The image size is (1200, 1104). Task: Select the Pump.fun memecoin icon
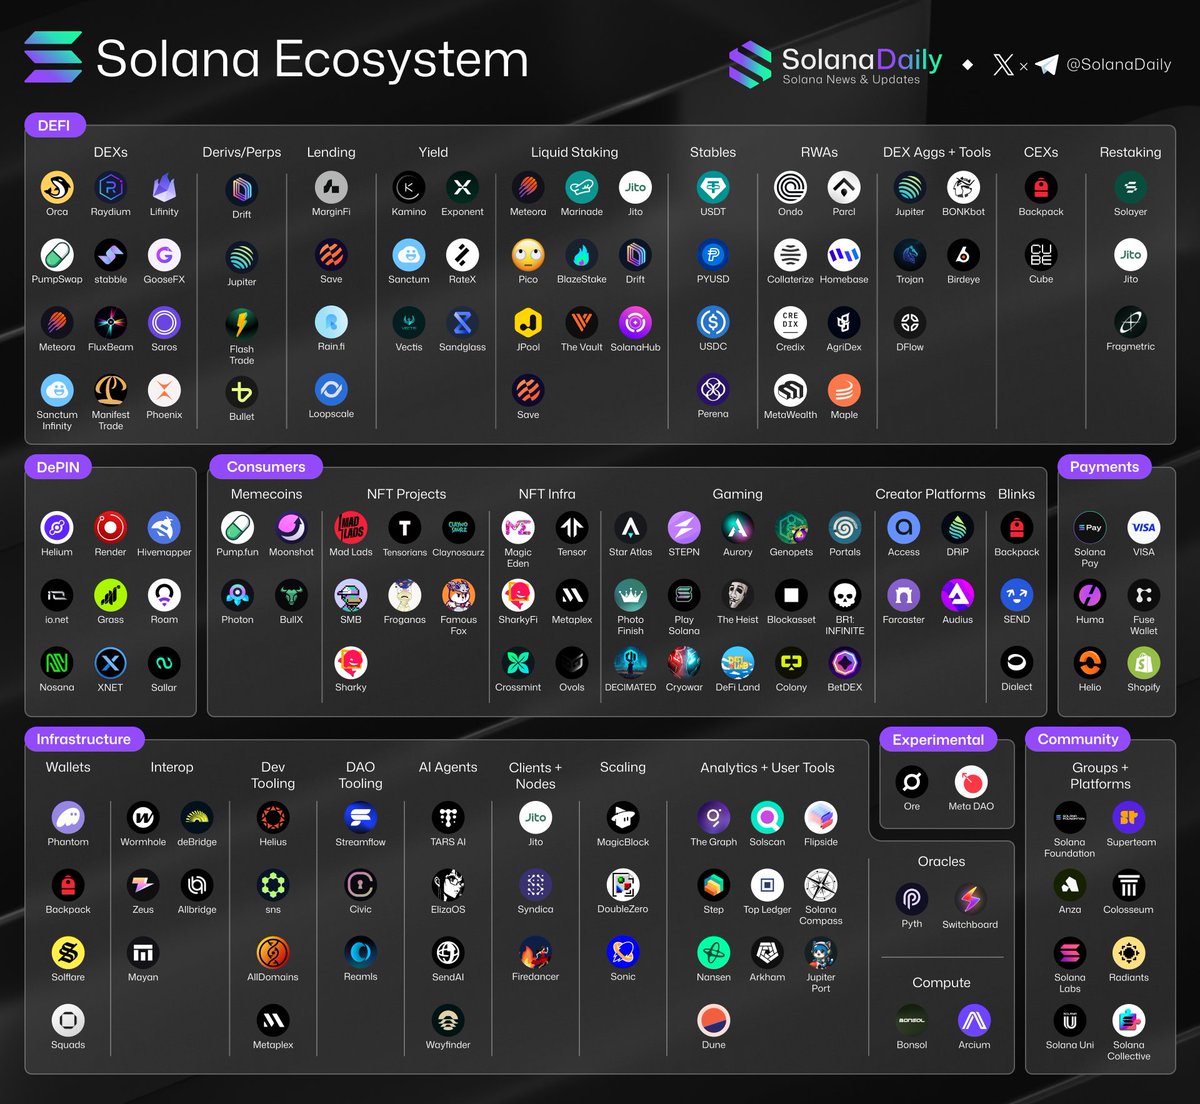pyautogui.click(x=237, y=527)
